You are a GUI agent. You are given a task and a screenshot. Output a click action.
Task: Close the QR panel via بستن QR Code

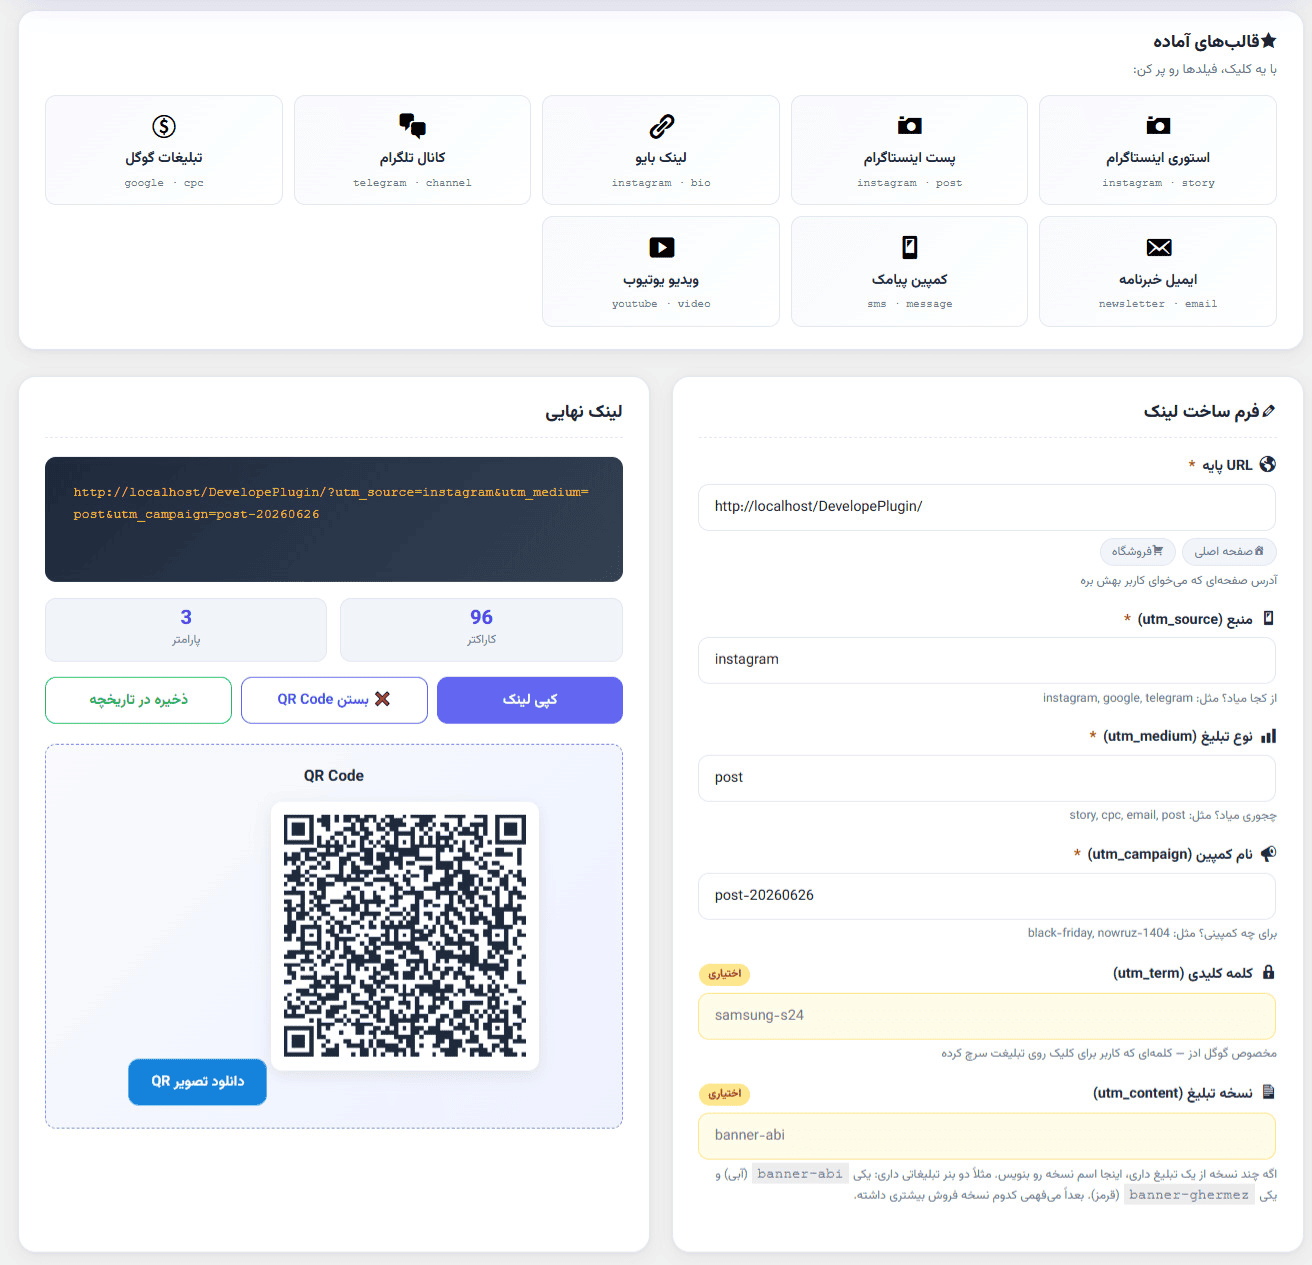click(334, 700)
